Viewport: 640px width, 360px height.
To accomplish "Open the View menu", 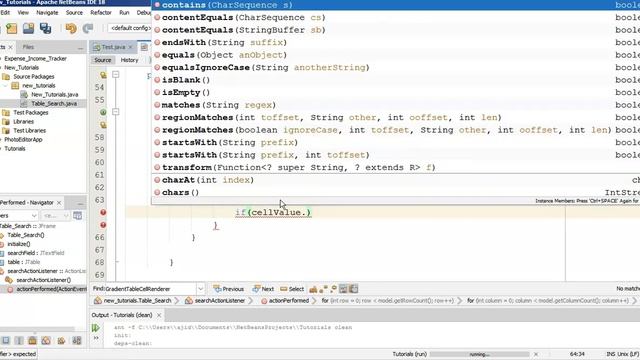I will (x=23, y=13).
